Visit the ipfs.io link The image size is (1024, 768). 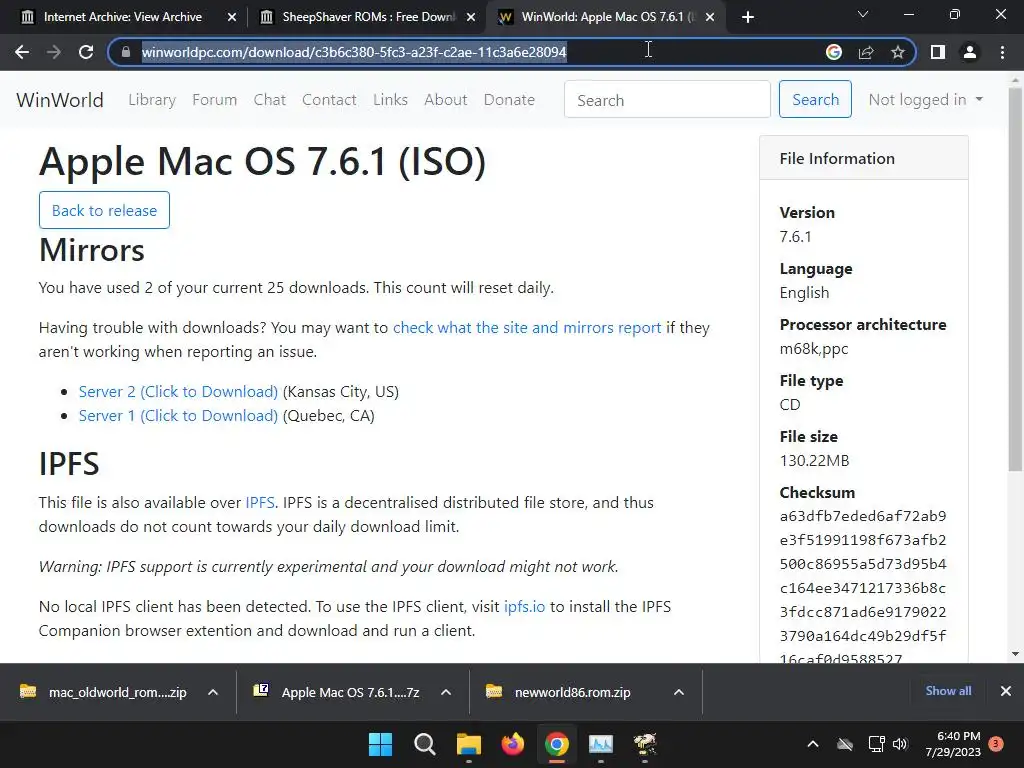(524, 607)
